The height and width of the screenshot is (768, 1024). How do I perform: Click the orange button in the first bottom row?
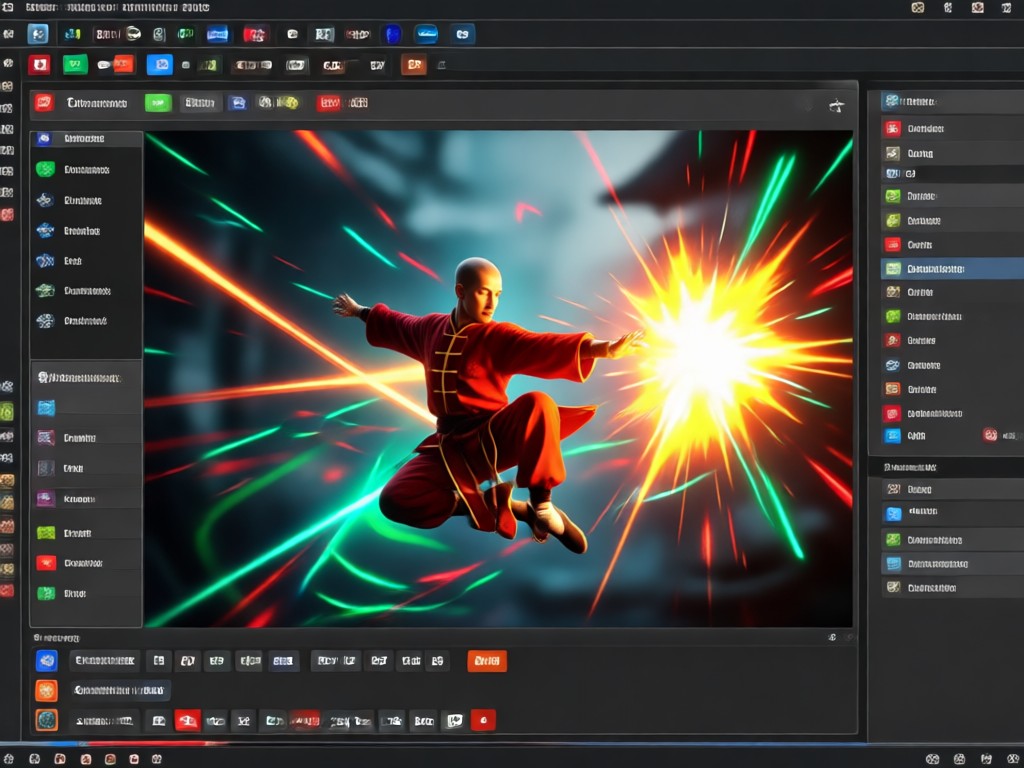tap(487, 661)
